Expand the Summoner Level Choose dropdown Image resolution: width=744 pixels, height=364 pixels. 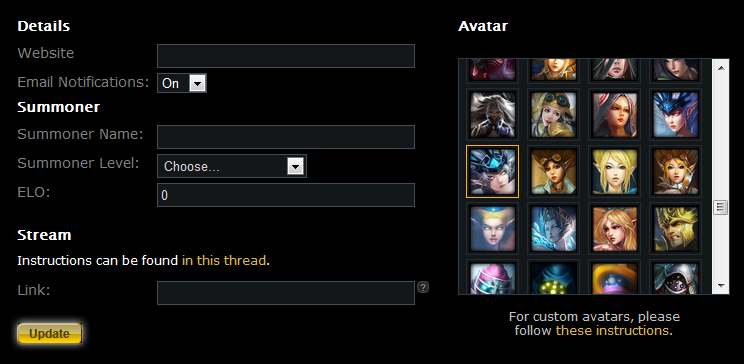coord(232,166)
